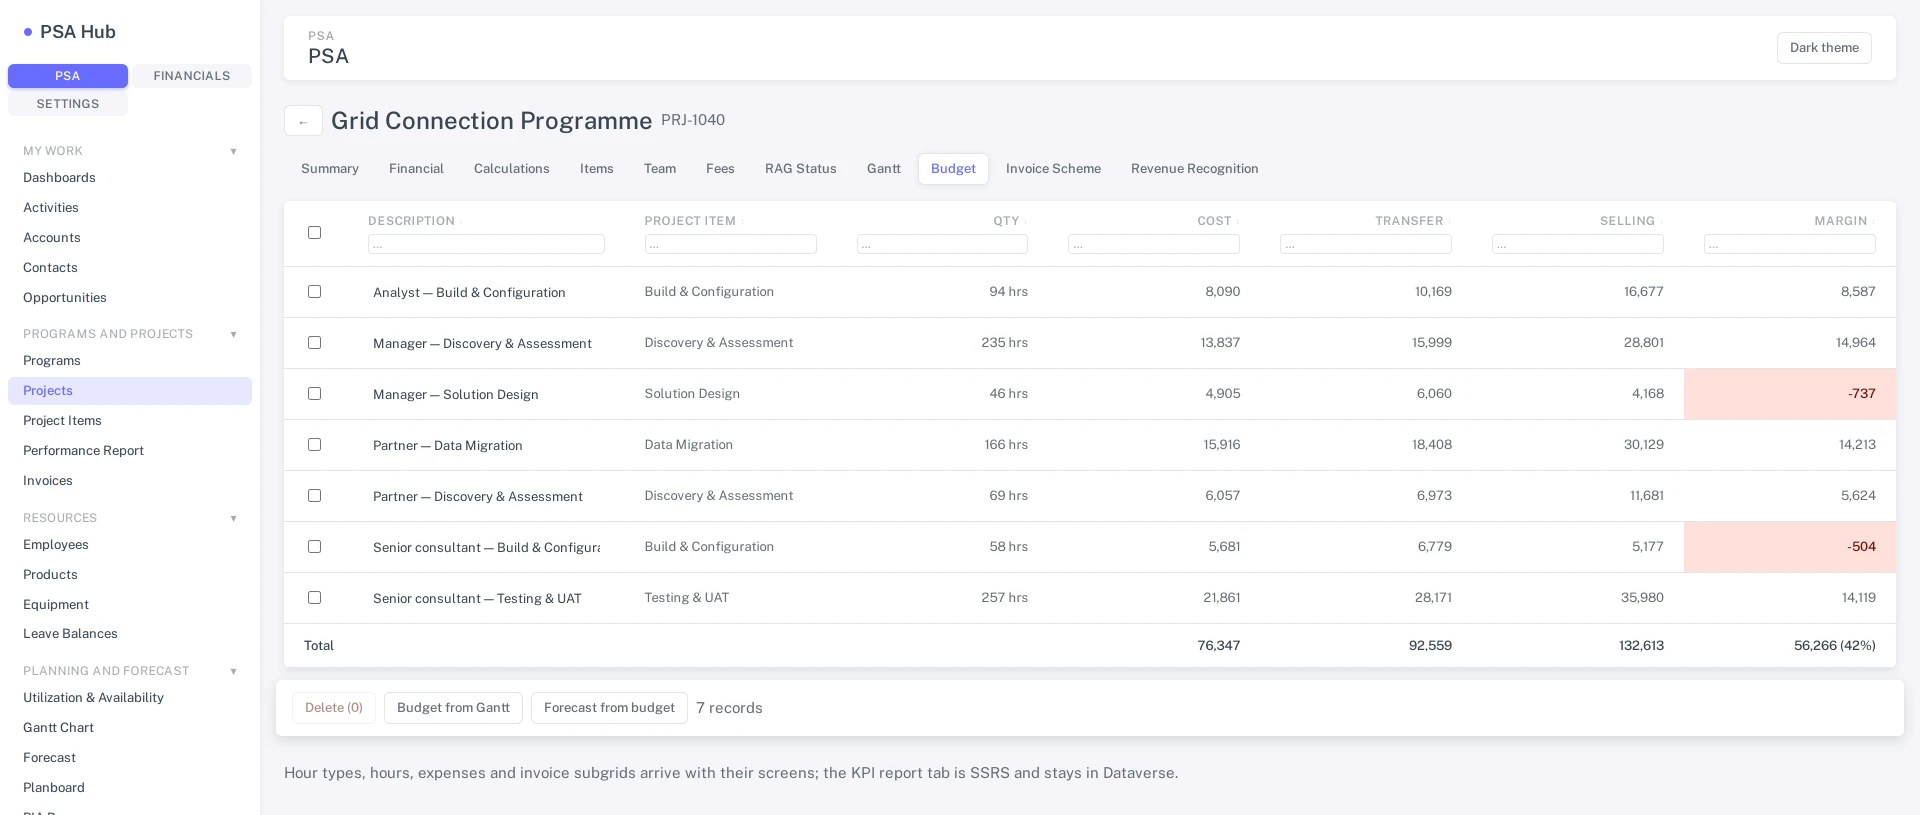Select the Partner — Data Migration row checkbox

click(314, 445)
